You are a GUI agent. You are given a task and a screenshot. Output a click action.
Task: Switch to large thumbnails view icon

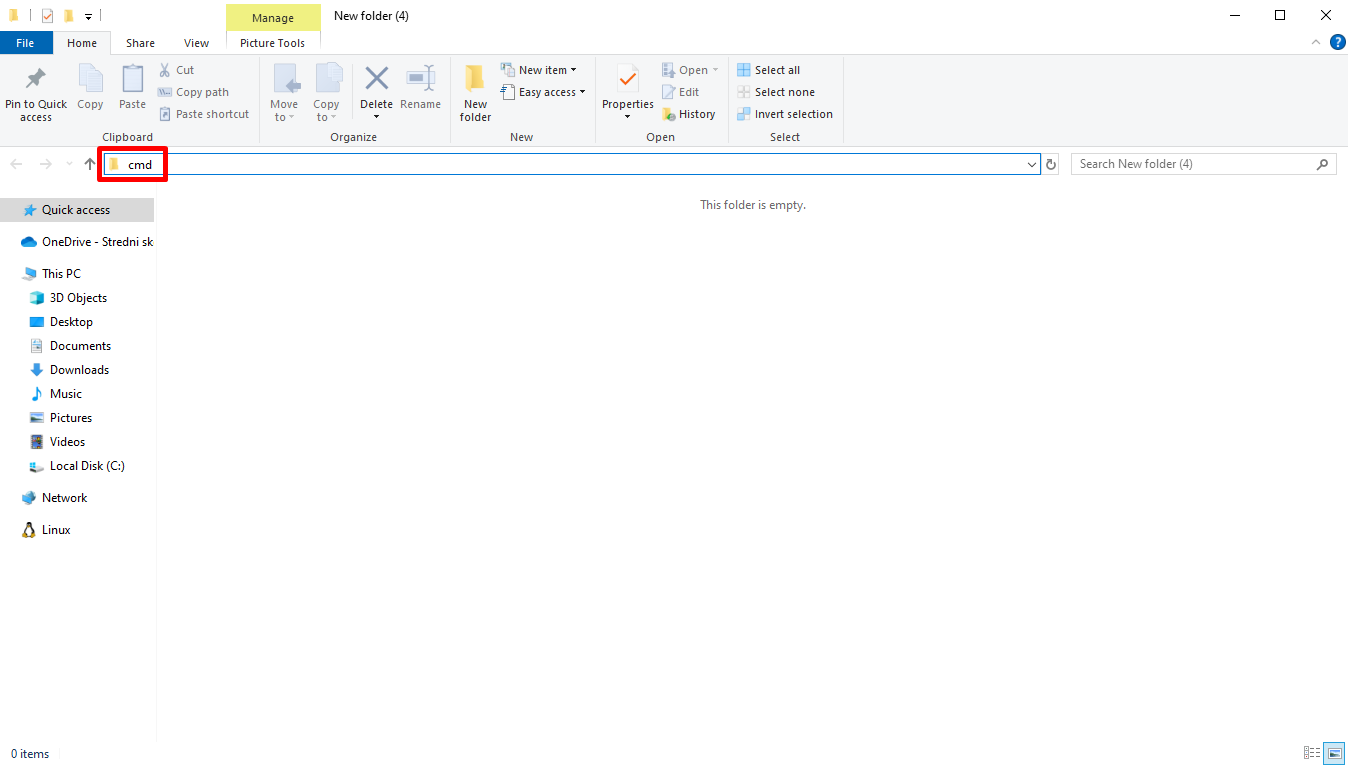pos(1334,753)
